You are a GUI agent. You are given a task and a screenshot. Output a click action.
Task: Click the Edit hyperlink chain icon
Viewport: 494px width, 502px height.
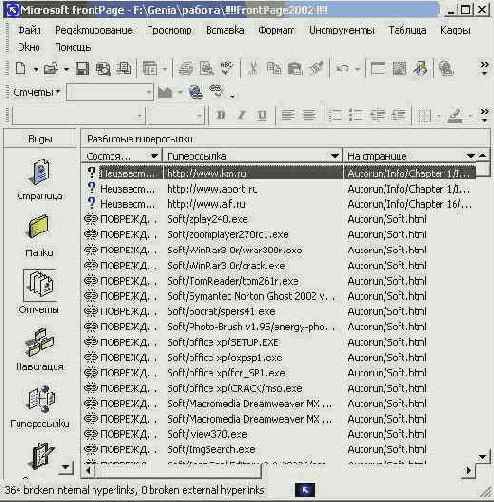(216, 91)
